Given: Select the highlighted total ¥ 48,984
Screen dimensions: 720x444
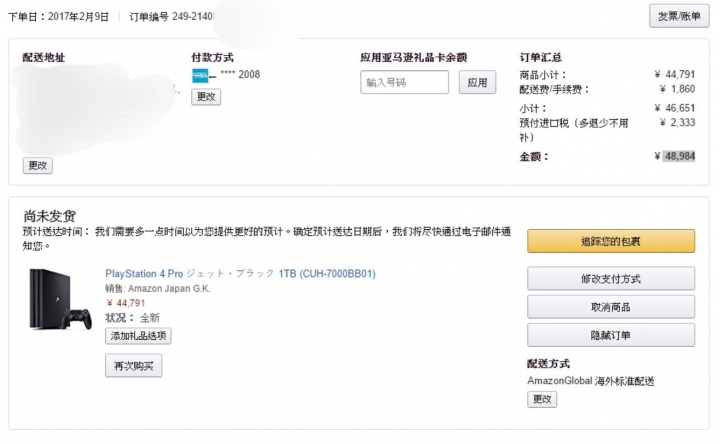Looking at the screenshot, I should coord(675,157).
